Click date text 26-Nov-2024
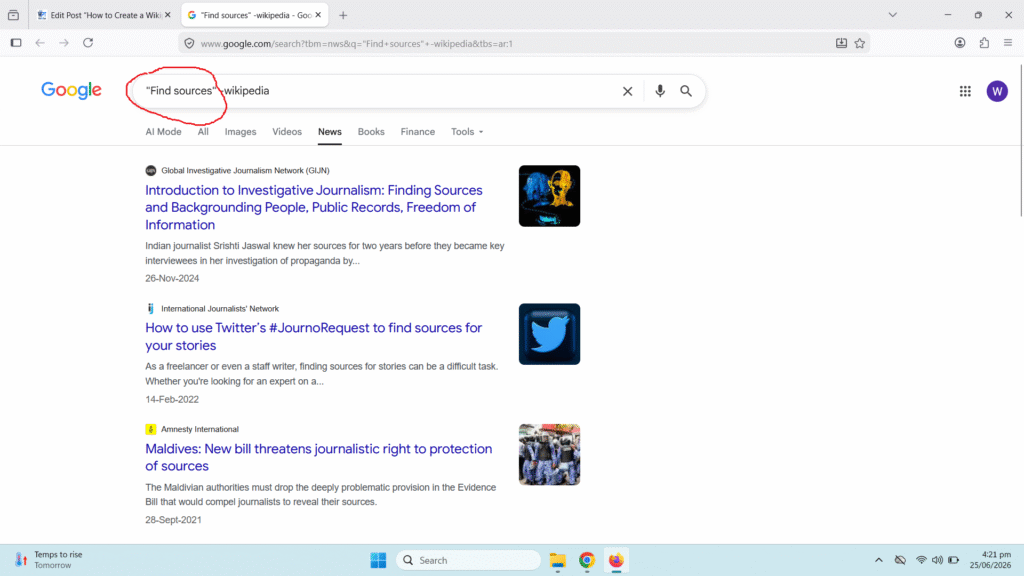Screen dimensions: 1024x576 (x=172, y=278)
